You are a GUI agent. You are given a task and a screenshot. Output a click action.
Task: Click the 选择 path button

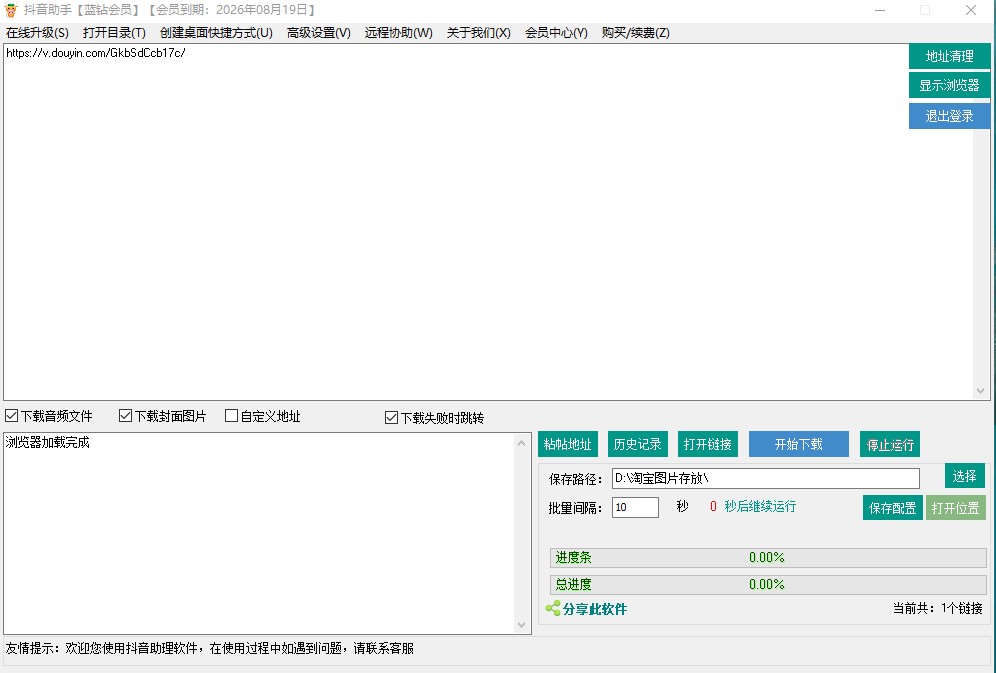click(964, 476)
